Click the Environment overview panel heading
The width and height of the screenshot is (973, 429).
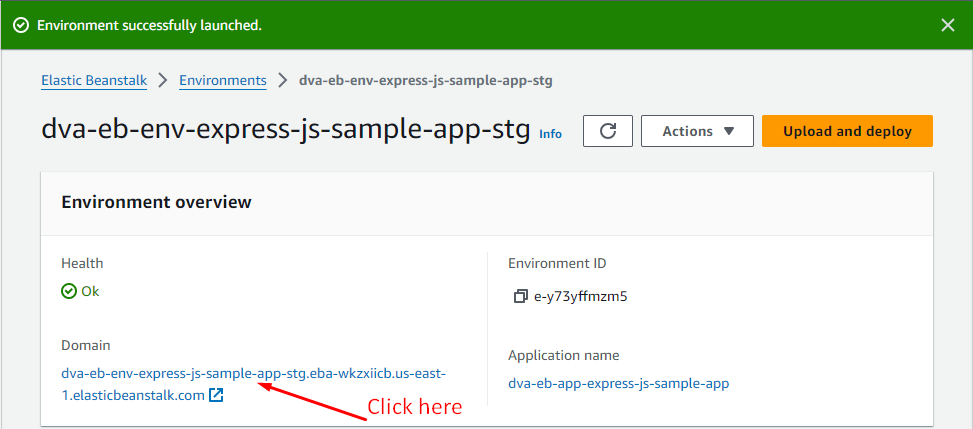click(x=156, y=202)
